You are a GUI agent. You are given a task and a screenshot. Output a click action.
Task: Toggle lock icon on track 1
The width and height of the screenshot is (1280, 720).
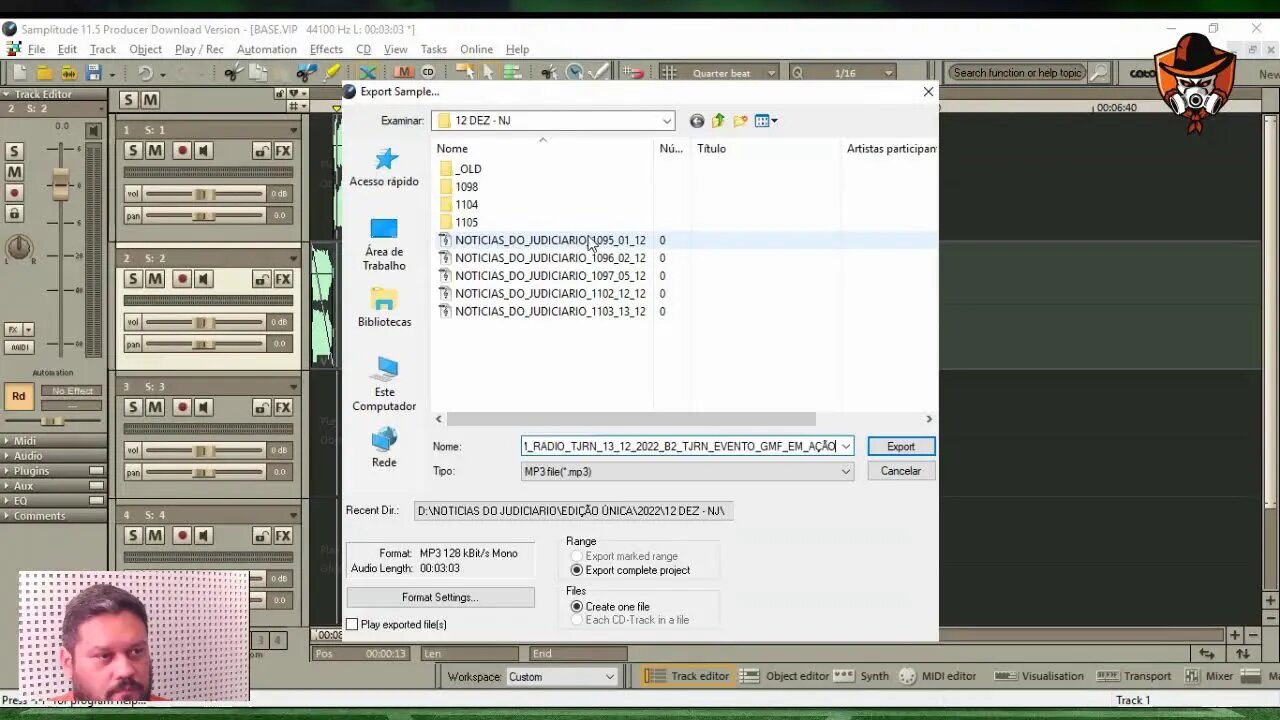261,151
